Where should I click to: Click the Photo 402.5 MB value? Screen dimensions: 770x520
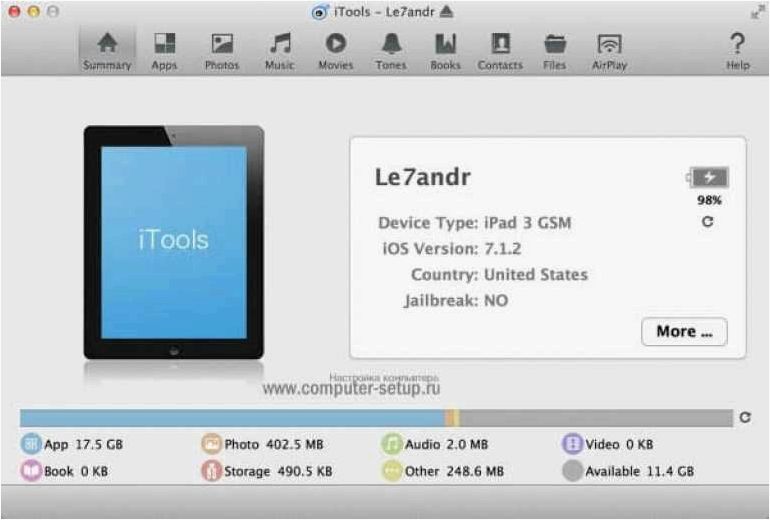[x=295, y=444]
